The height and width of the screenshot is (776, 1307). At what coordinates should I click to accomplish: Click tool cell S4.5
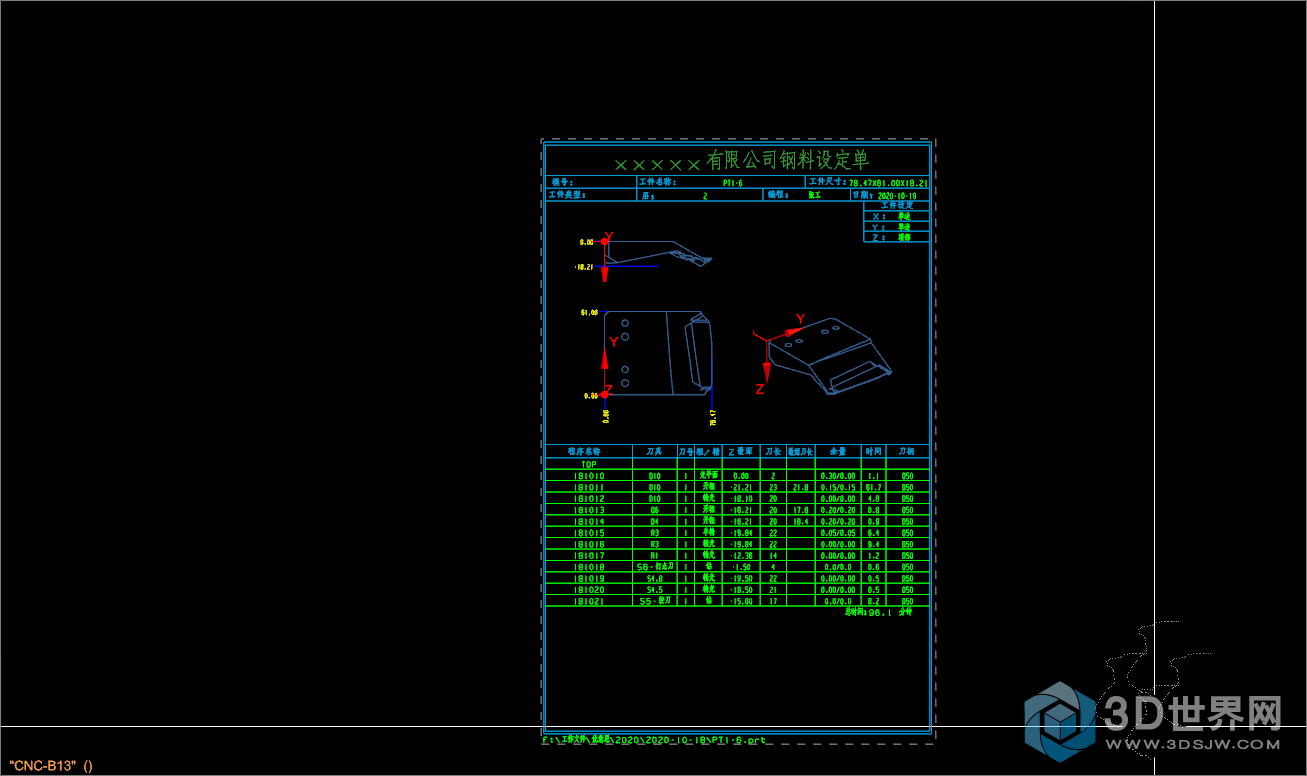pyautogui.click(x=655, y=590)
